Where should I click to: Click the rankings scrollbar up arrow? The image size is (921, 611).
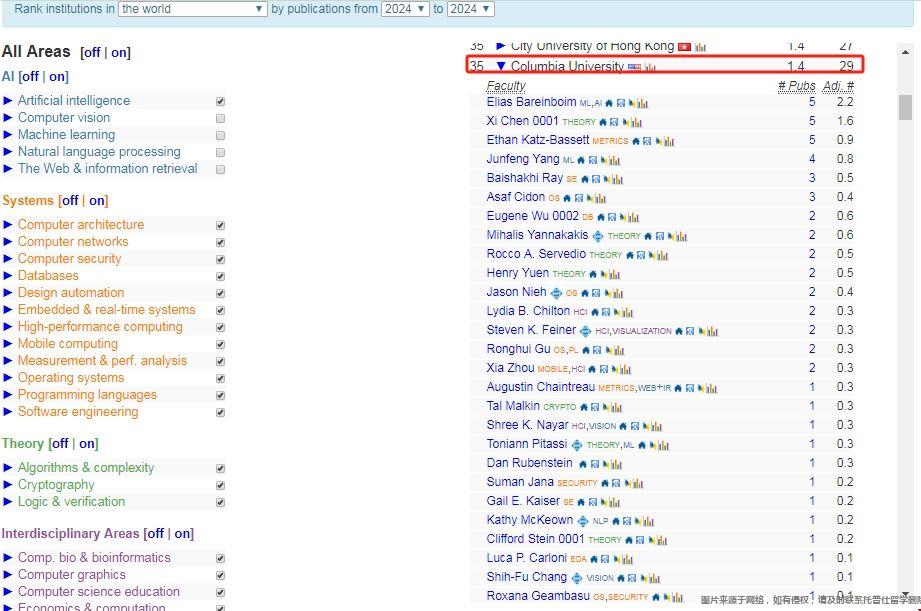[905, 52]
